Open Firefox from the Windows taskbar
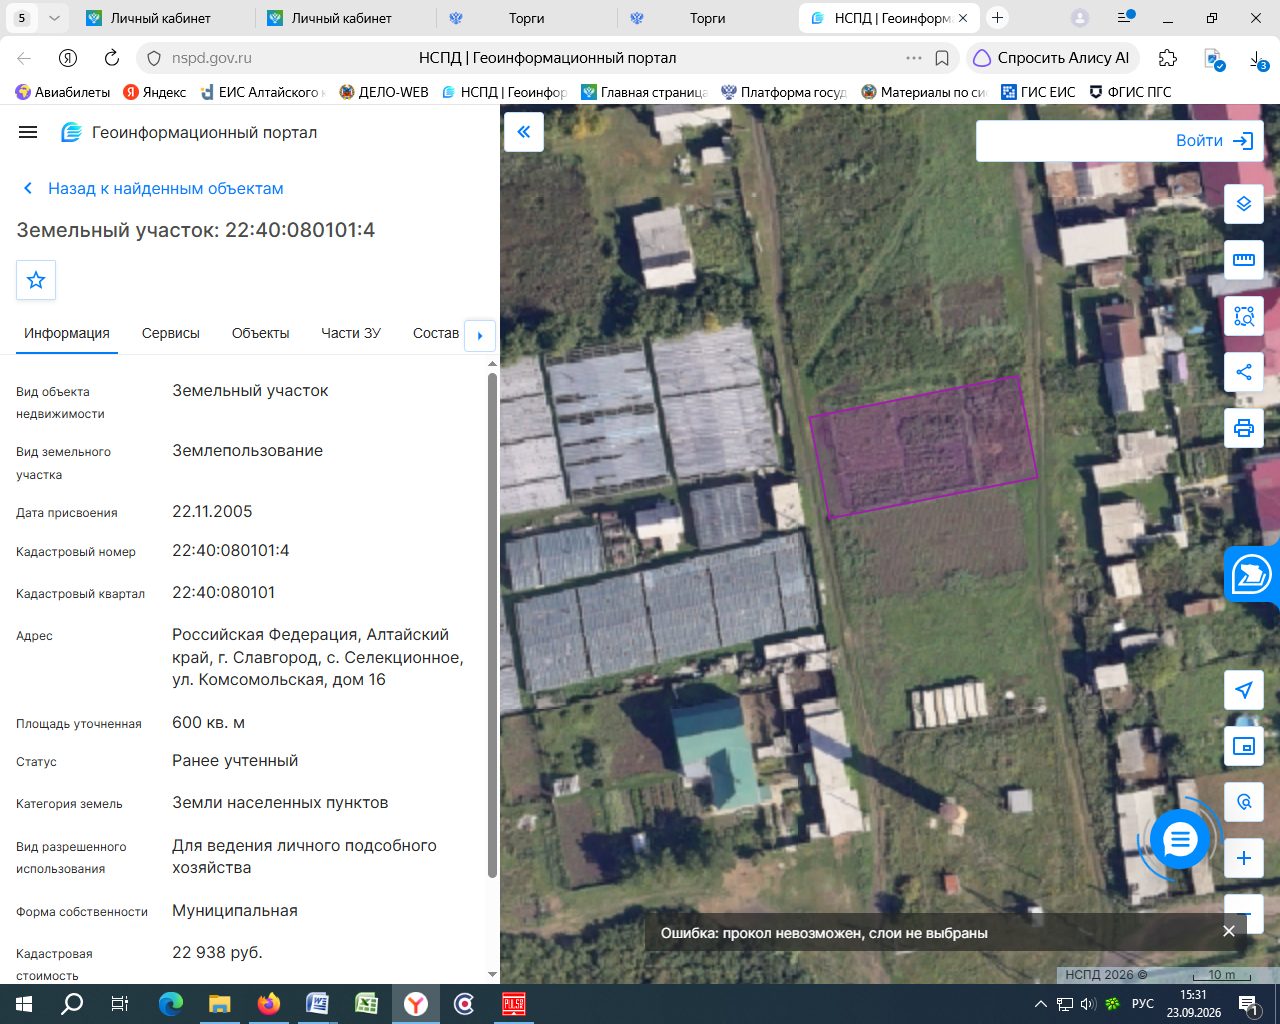1280x1024 pixels. (269, 1004)
